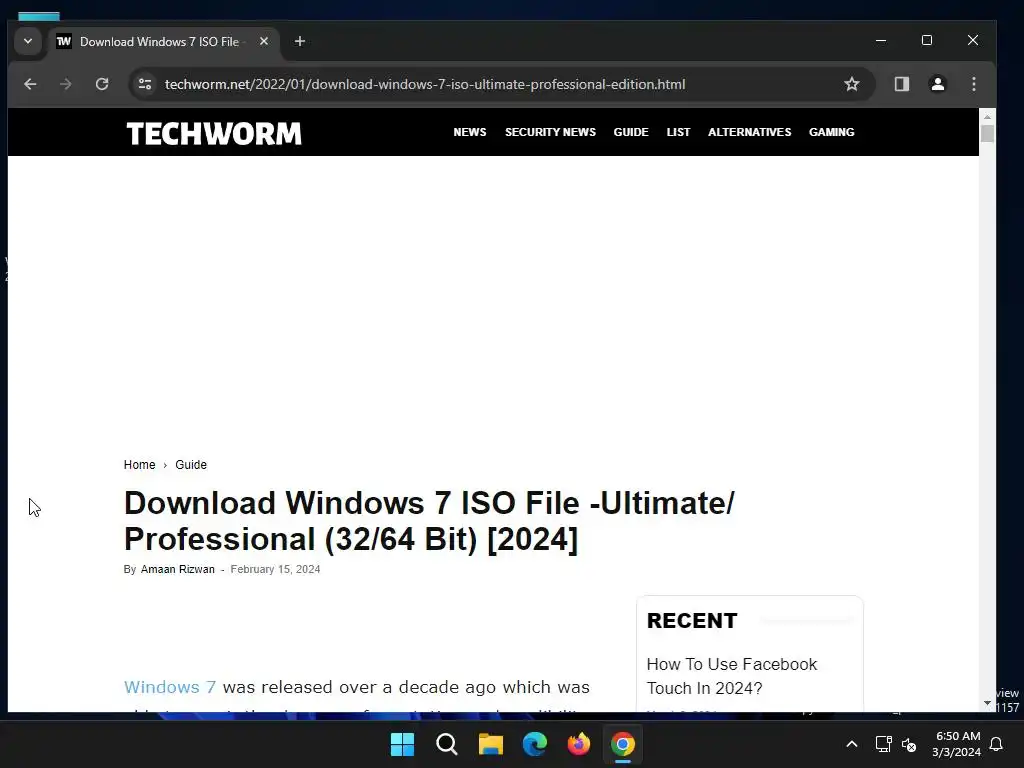Click the muted volume tray icon
Screen dimensions: 1024x768
[908, 744]
